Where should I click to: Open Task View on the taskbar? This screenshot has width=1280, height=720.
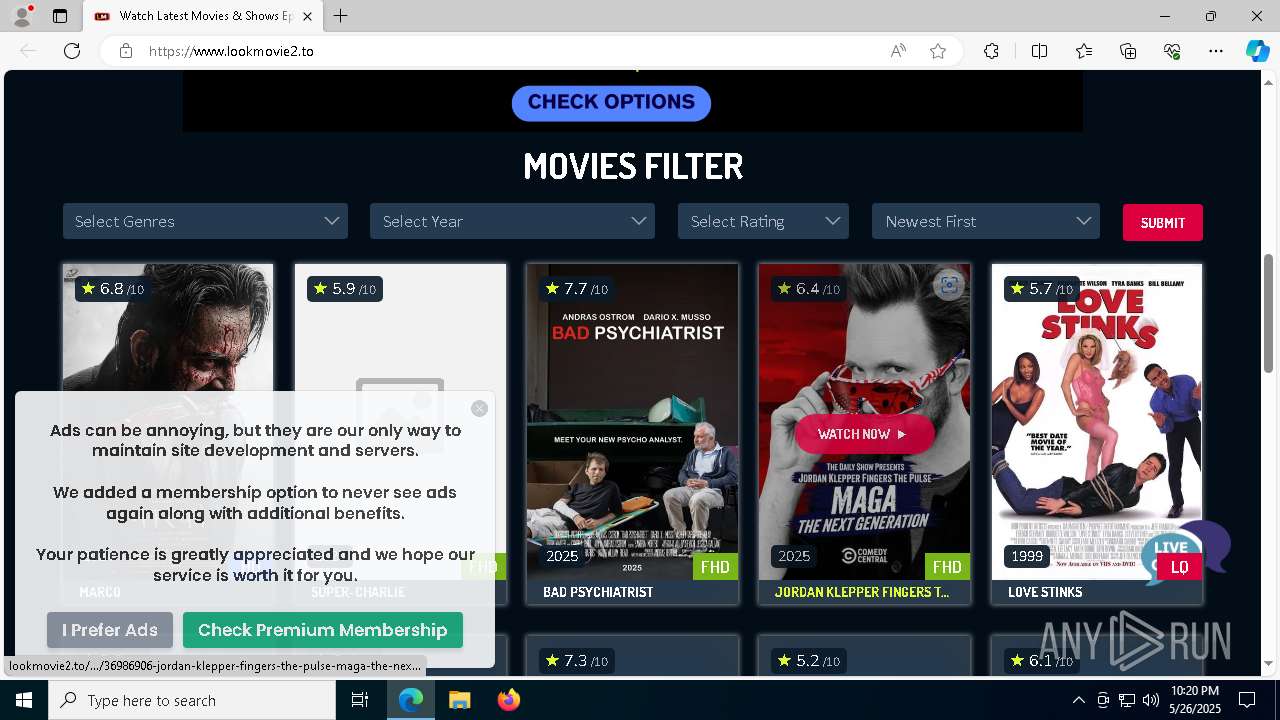361,700
